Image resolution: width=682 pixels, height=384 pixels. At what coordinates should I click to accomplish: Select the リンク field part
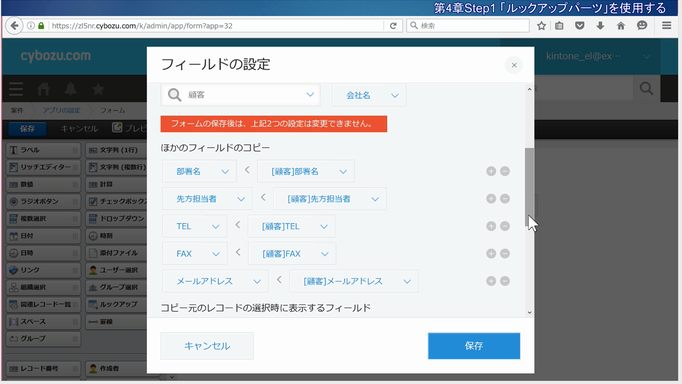click(x=43, y=270)
